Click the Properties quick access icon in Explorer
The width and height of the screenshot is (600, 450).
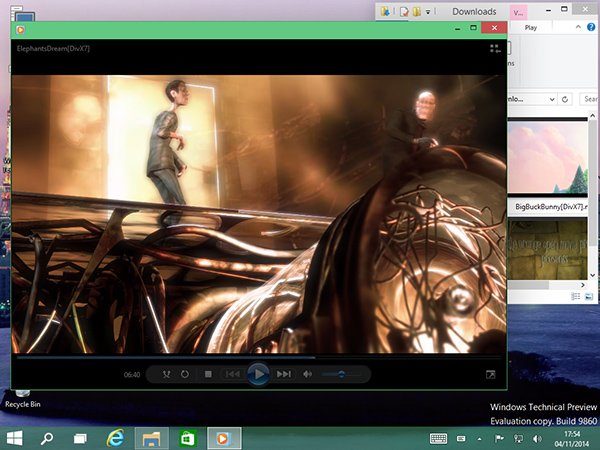coord(404,12)
